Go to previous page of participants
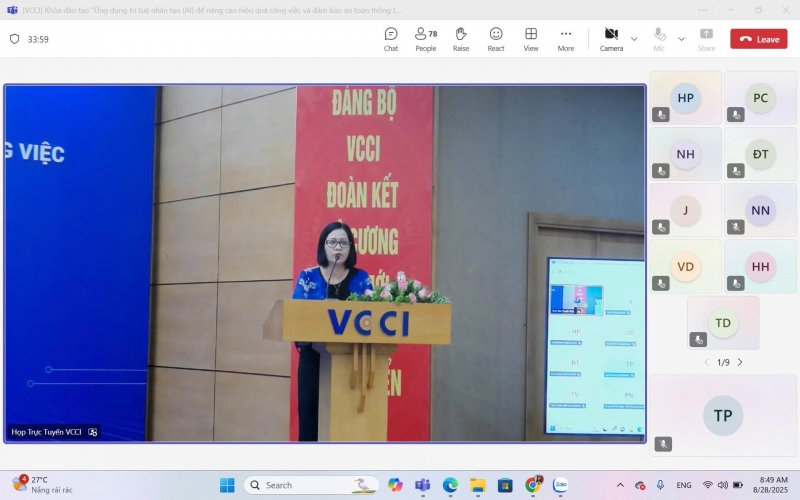Viewport: 800px width, 500px height. click(706, 362)
